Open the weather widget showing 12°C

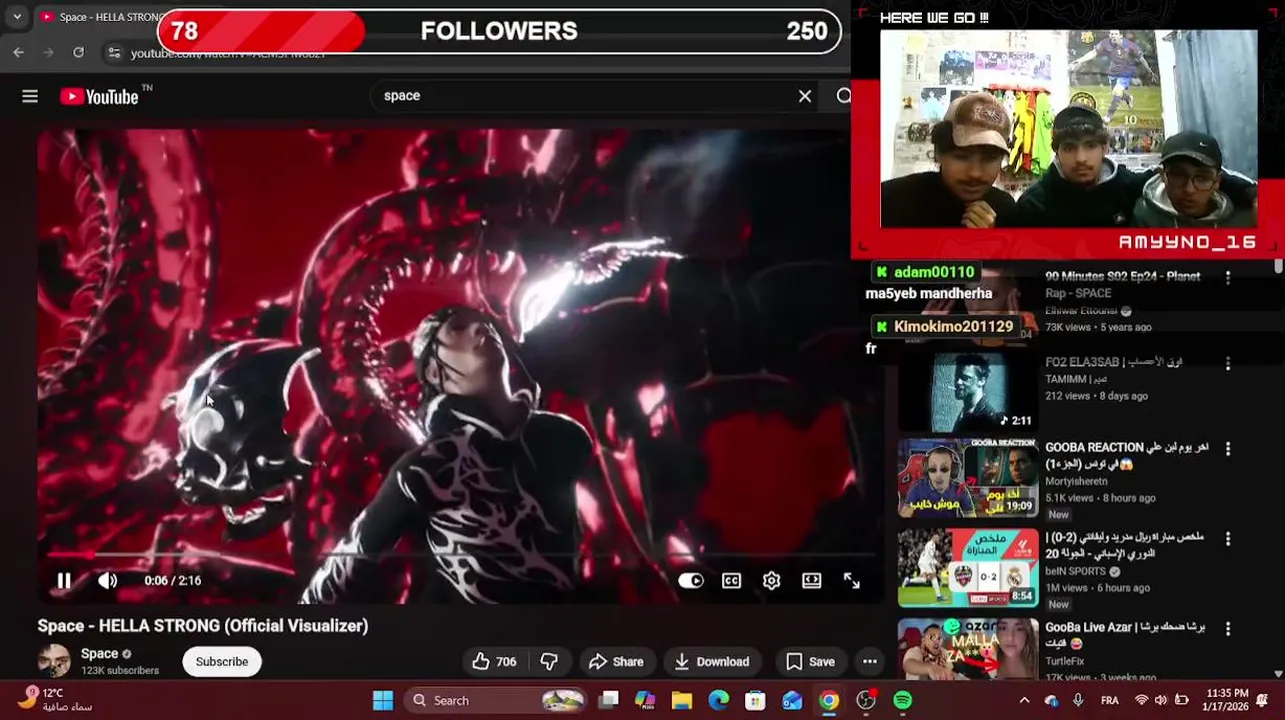coord(56,699)
